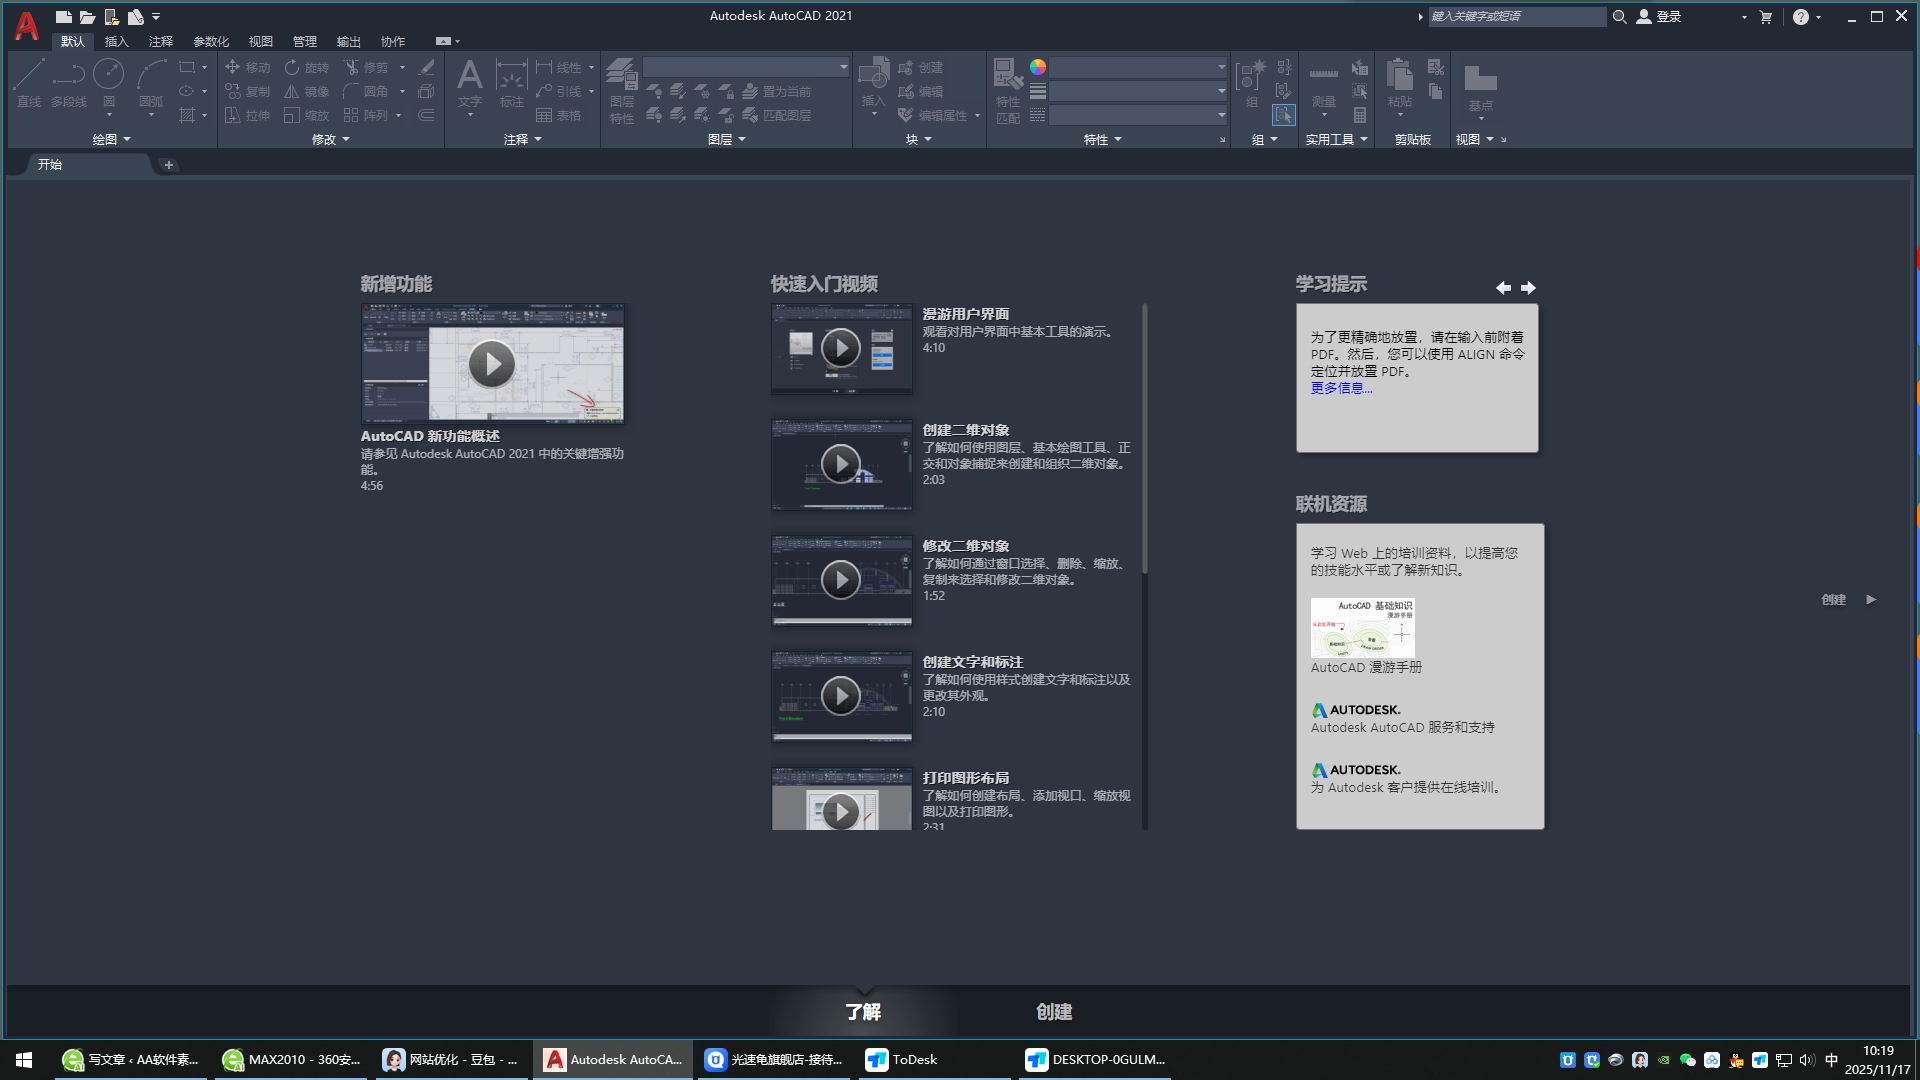Click the 更多信息 link in learning tips

click(x=1341, y=388)
